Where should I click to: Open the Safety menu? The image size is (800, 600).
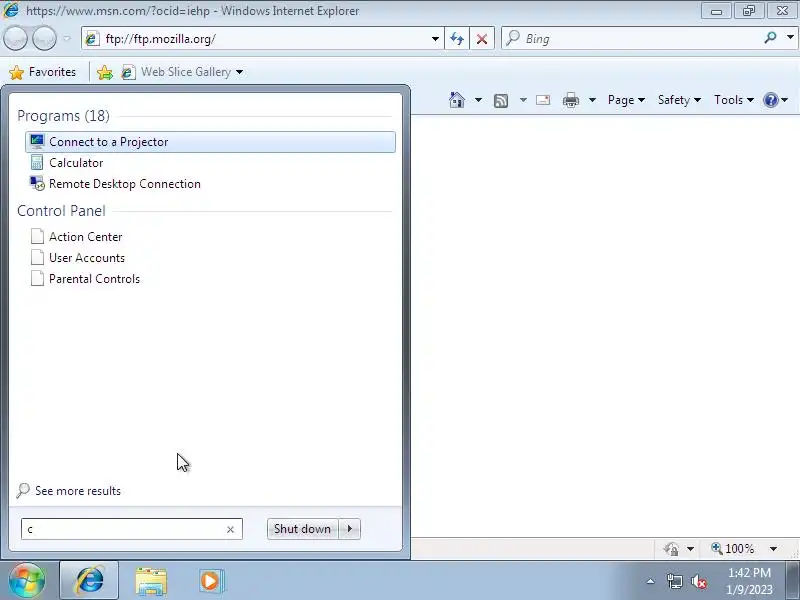coord(679,100)
